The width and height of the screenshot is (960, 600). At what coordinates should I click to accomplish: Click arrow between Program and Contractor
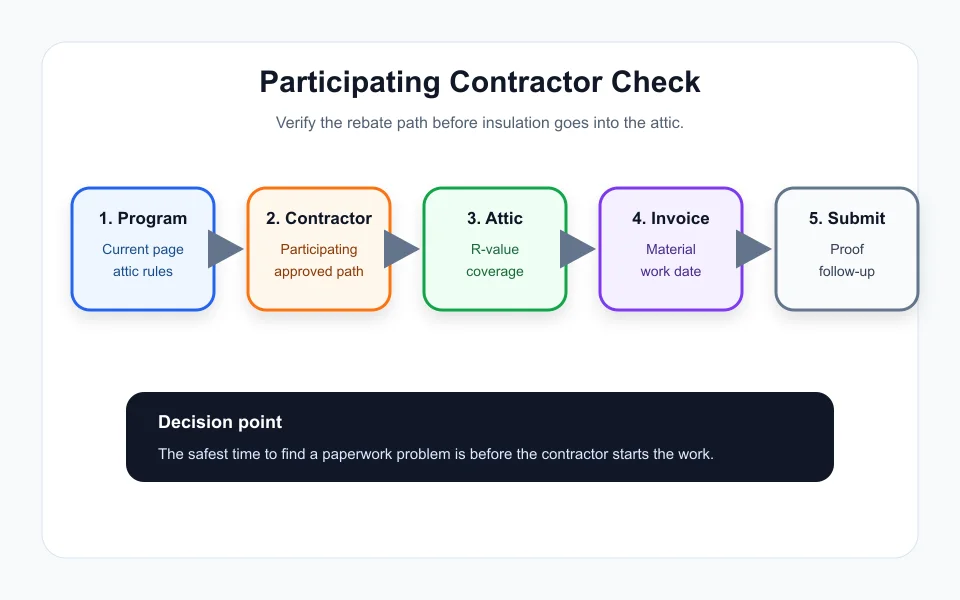(x=225, y=249)
